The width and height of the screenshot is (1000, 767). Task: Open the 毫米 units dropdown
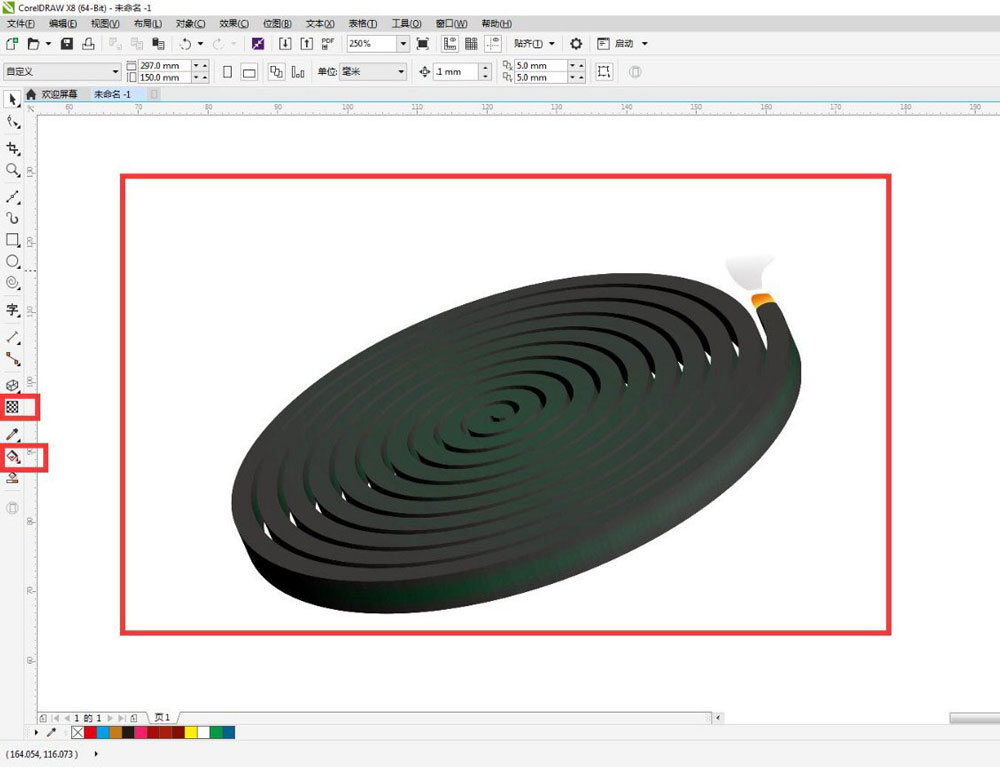point(401,72)
